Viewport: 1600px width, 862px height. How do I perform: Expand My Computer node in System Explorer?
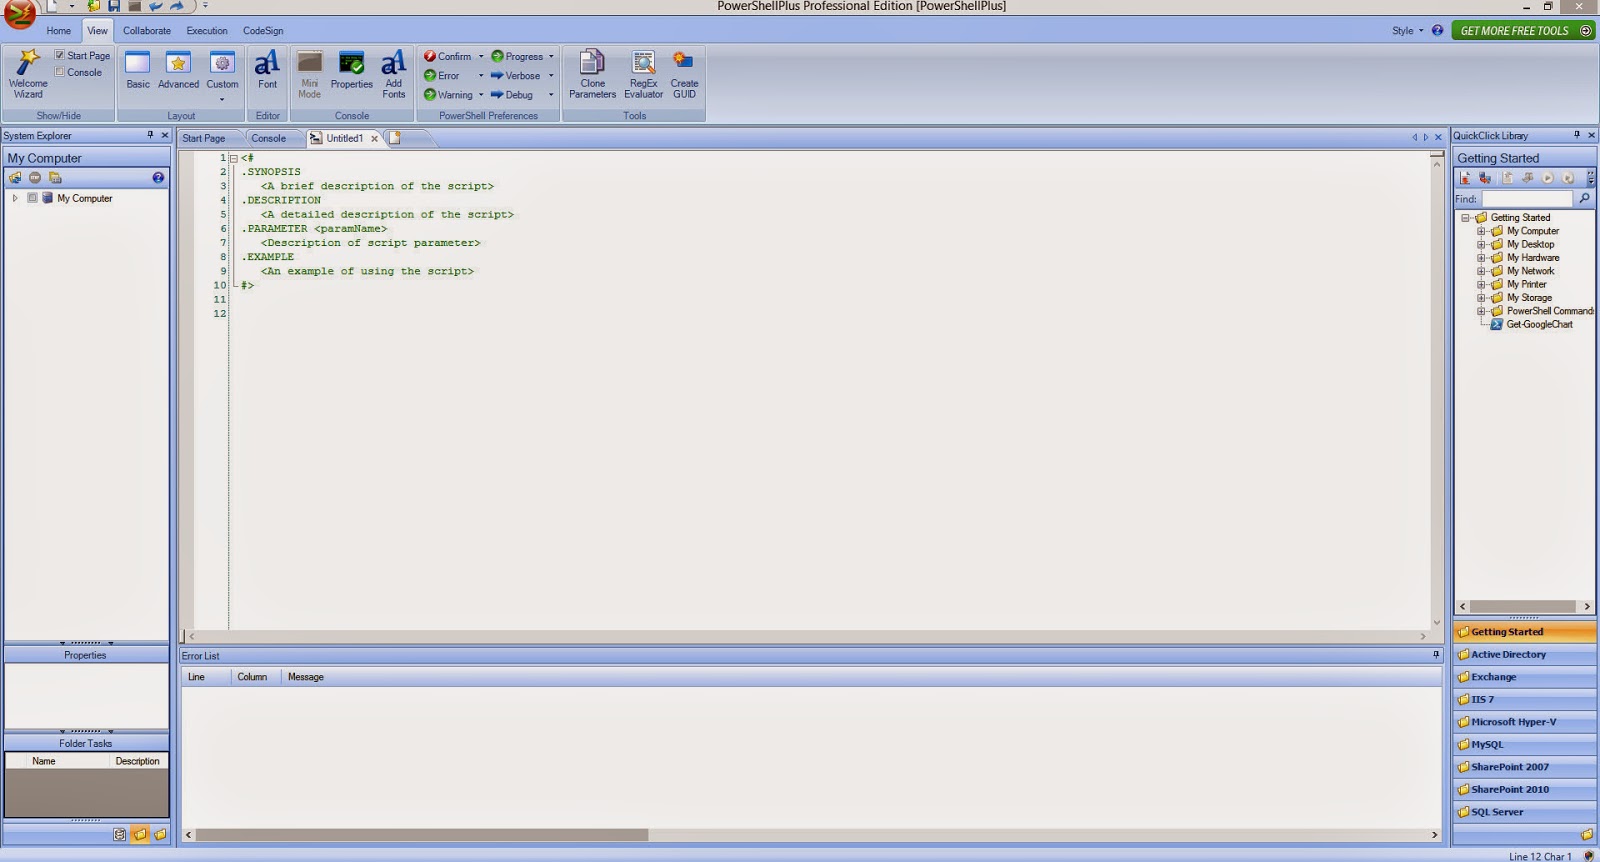[15, 198]
